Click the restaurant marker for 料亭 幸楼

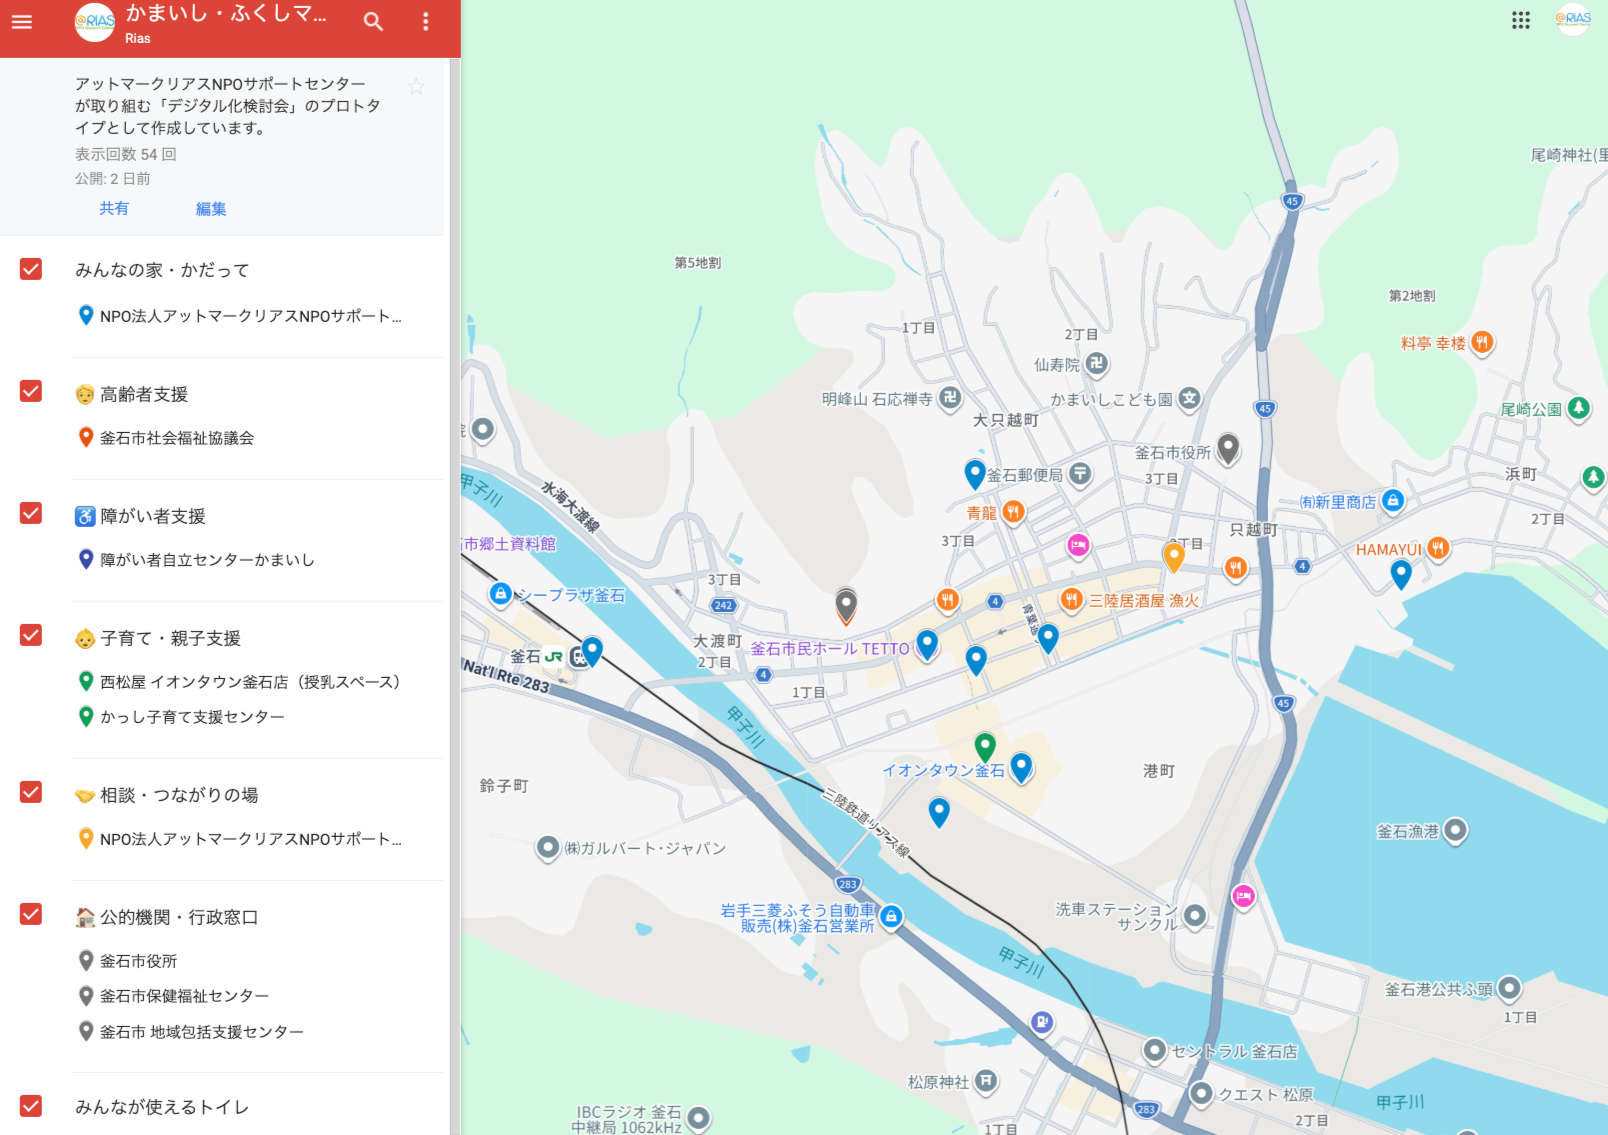tap(1482, 343)
